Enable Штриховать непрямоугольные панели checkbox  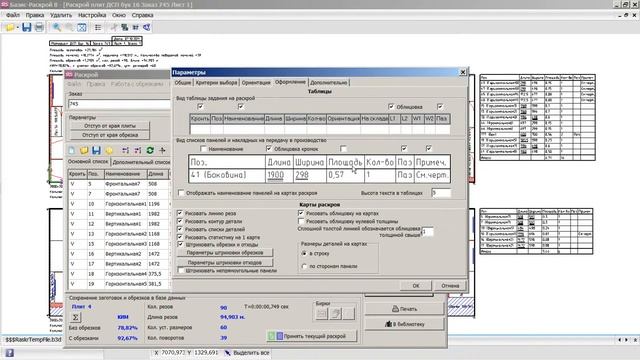click(x=181, y=270)
